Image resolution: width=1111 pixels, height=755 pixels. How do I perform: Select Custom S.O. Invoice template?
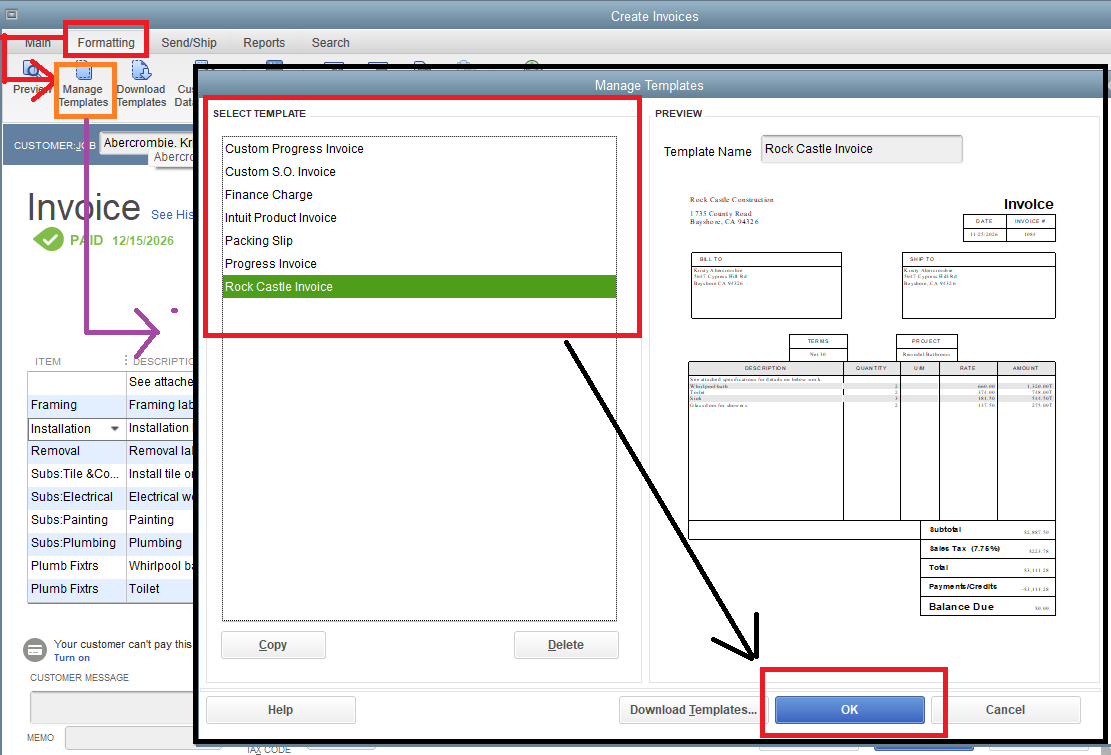(x=419, y=171)
